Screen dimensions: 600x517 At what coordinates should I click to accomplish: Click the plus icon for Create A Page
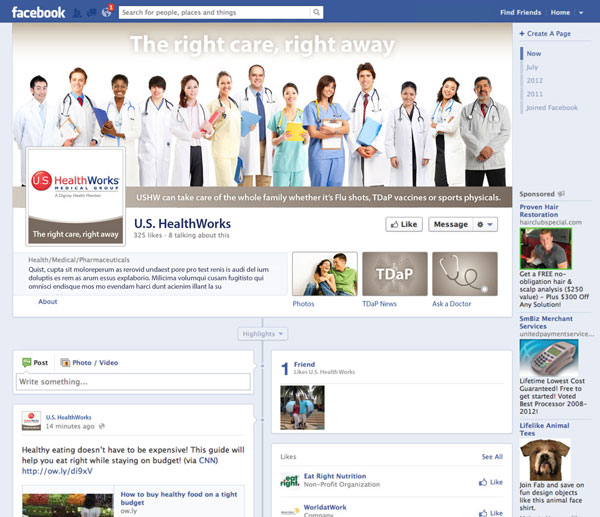522,34
